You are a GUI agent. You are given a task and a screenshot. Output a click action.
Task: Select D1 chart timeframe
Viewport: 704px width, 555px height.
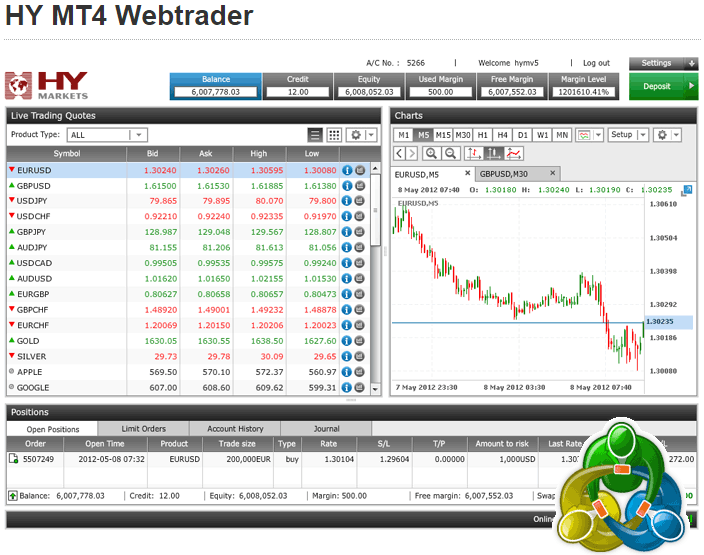pyautogui.click(x=523, y=135)
